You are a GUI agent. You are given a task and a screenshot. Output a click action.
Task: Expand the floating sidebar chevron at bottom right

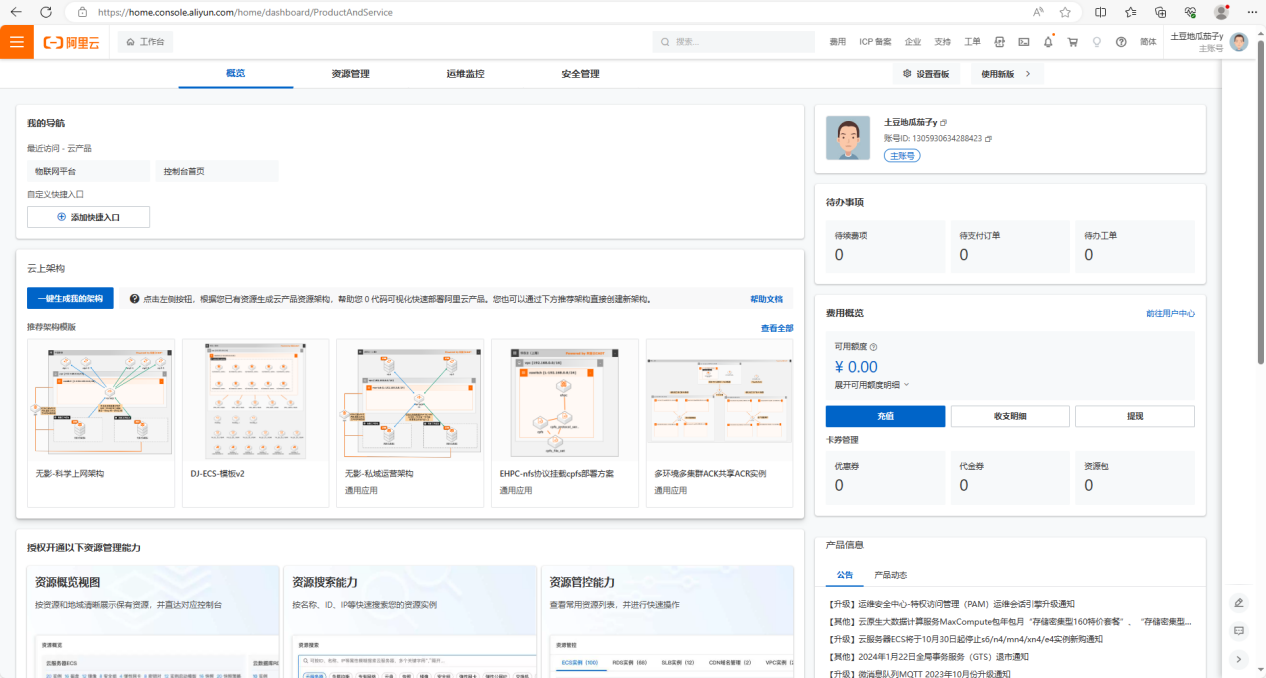point(1239,659)
